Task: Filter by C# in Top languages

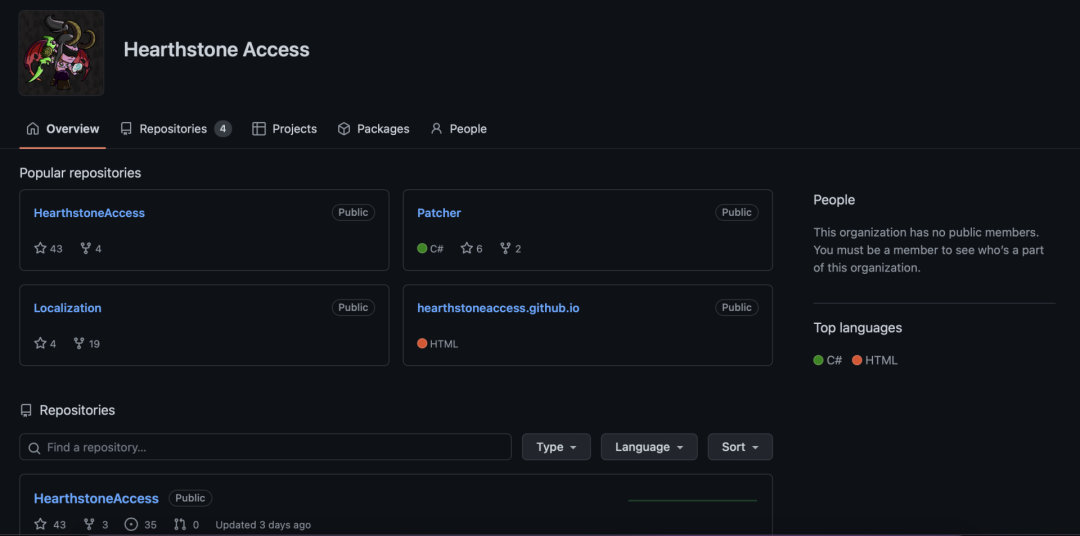Action: [828, 360]
